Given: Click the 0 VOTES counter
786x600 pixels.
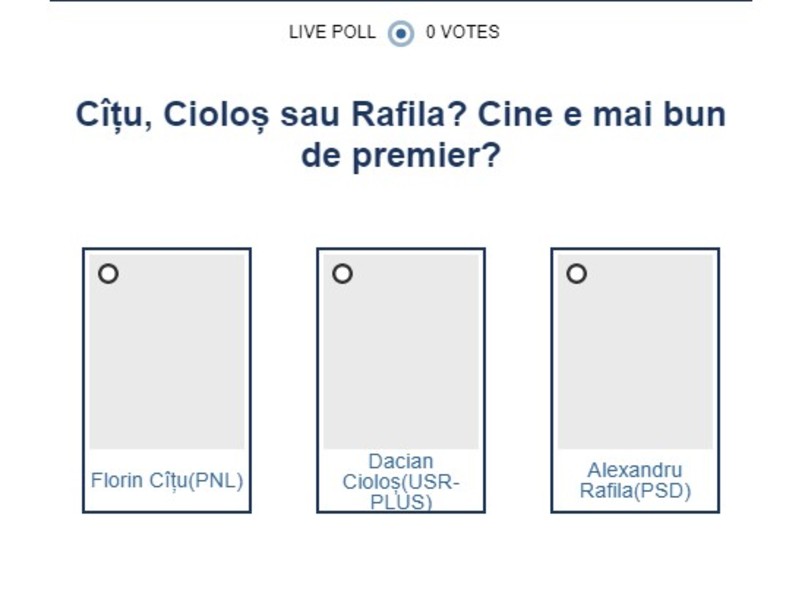Looking at the screenshot, I should coord(462,32).
